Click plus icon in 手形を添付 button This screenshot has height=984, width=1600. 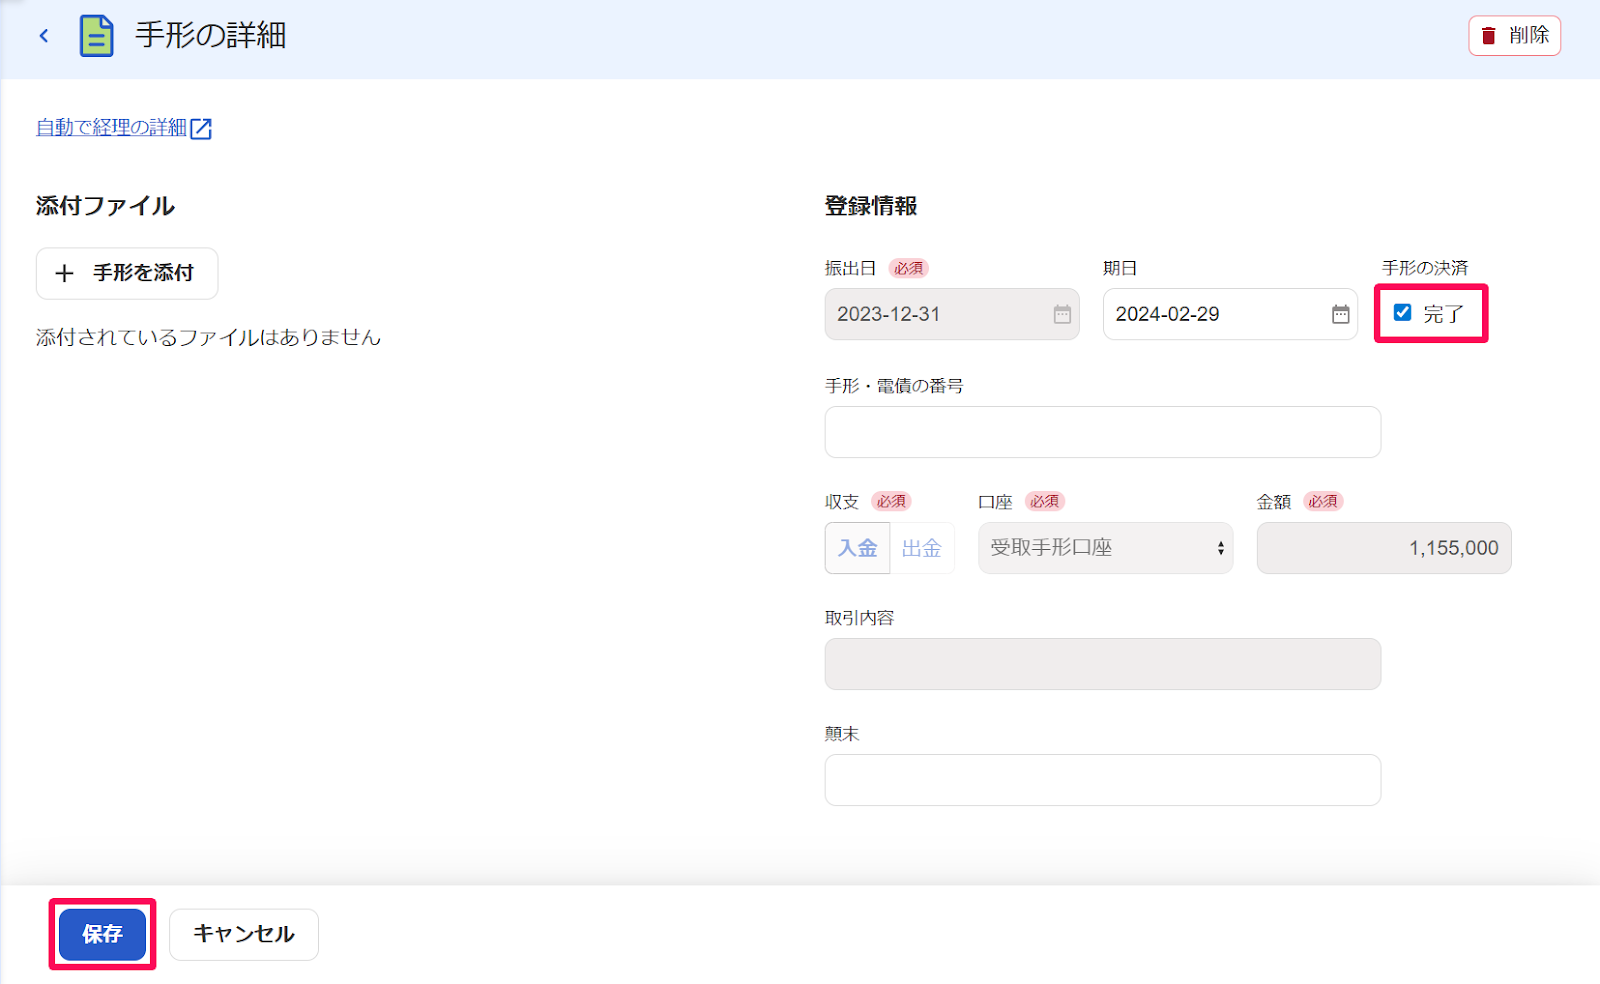click(x=65, y=273)
